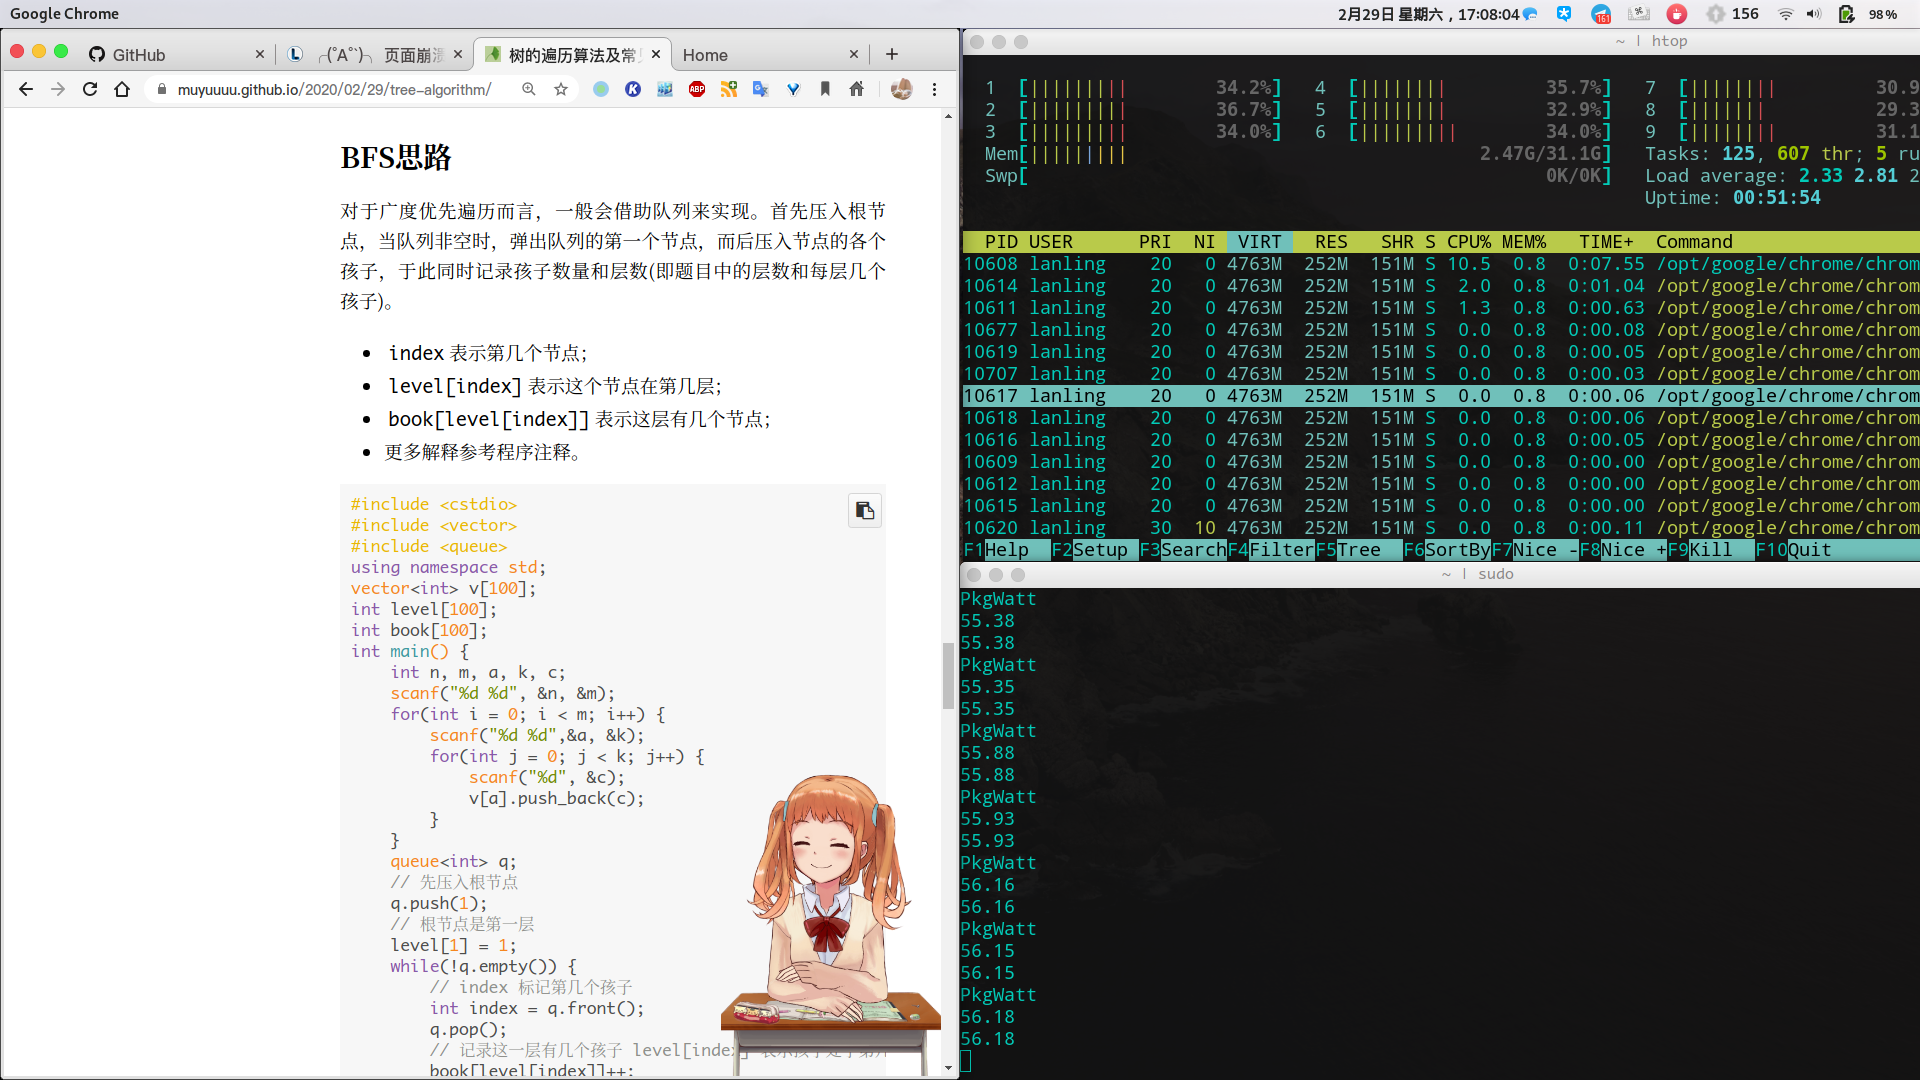Image resolution: width=1920 pixels, height=1080 pixels.
Task: Open the volume control in system tray
Action: [x=1814, y=14]
